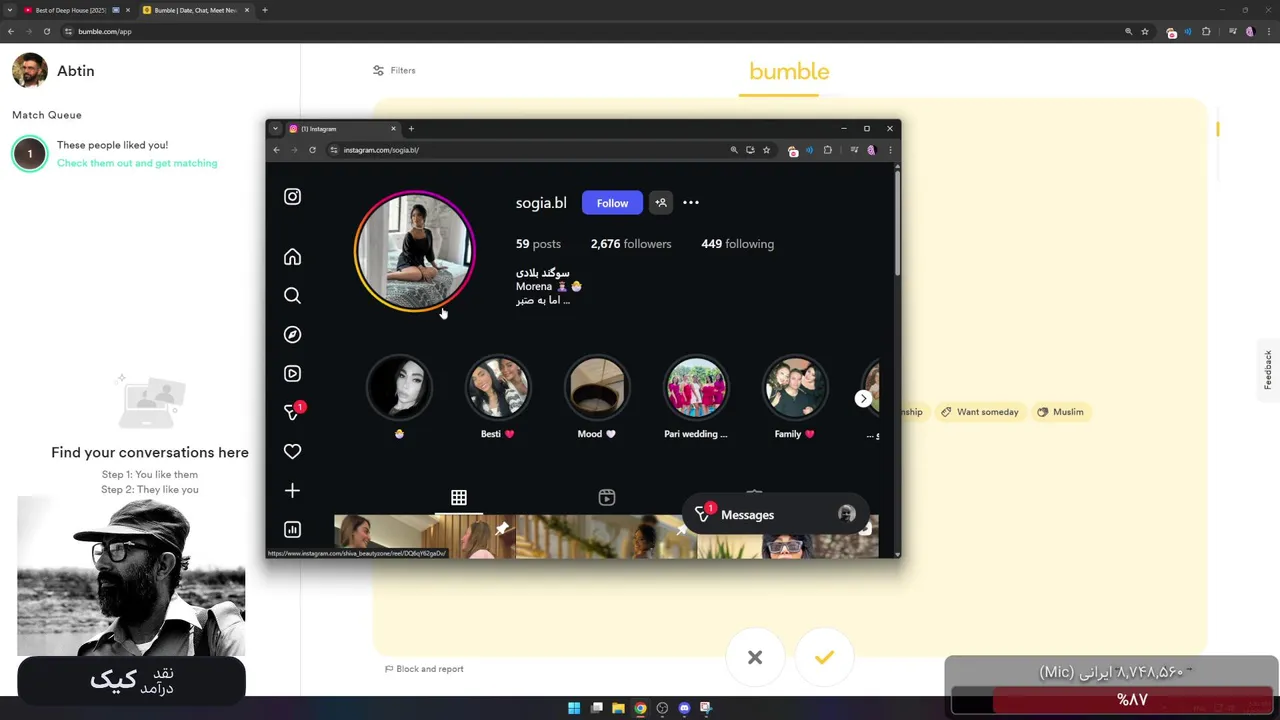The height and width of the screenshot is (720, 1280).
Task: Open zoom control in Instagram address bar
Action: 734,150
